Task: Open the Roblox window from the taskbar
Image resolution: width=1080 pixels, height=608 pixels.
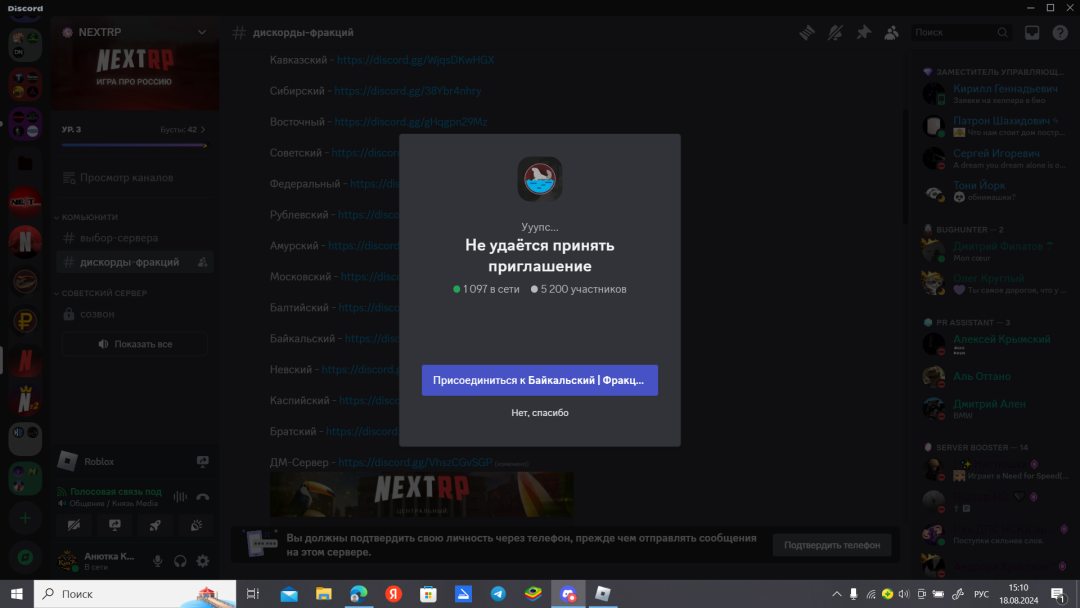Action: point(603,594)
